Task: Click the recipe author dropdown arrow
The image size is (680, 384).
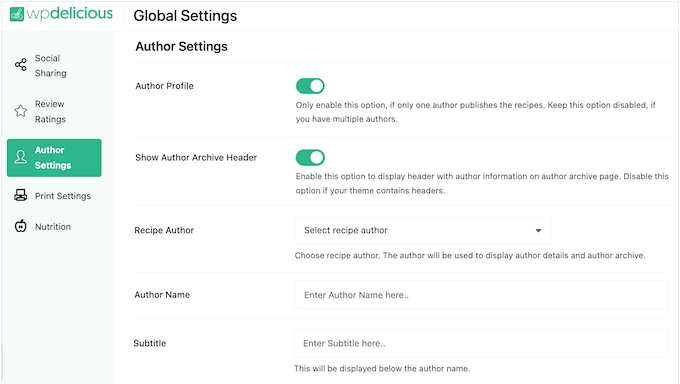Action: pyautogui.click(x=538, y=230)
